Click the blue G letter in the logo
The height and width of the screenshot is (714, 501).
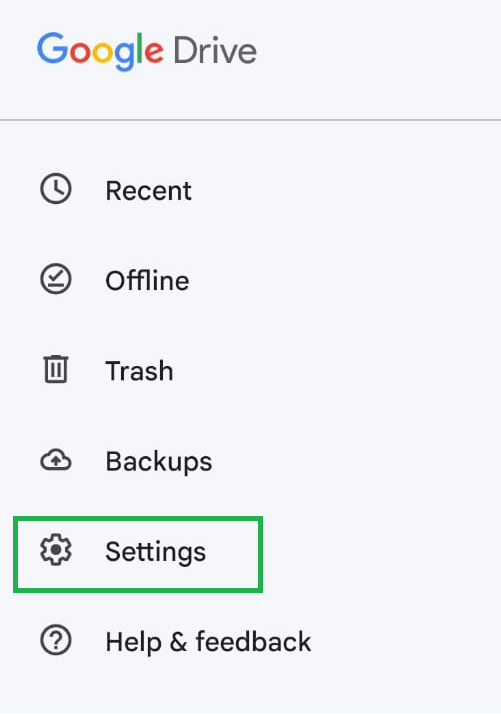pyautogui.click(x=53, y=48)
